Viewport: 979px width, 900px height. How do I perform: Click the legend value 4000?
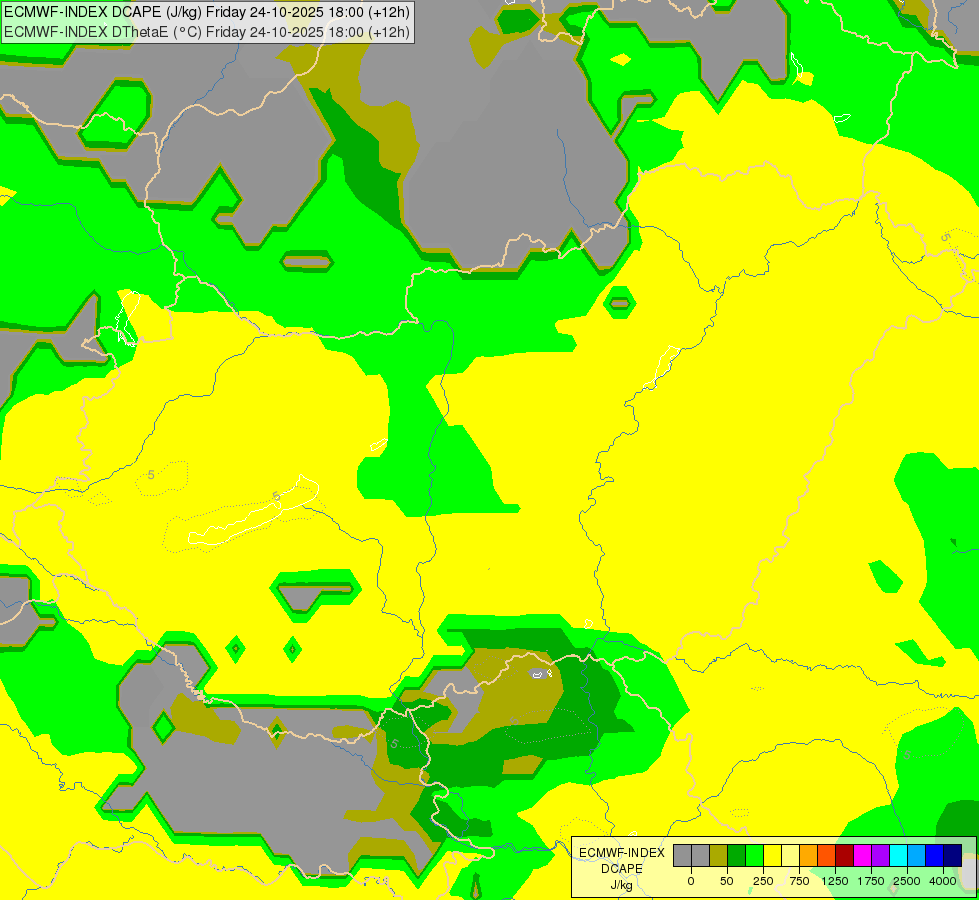[943, 881]
